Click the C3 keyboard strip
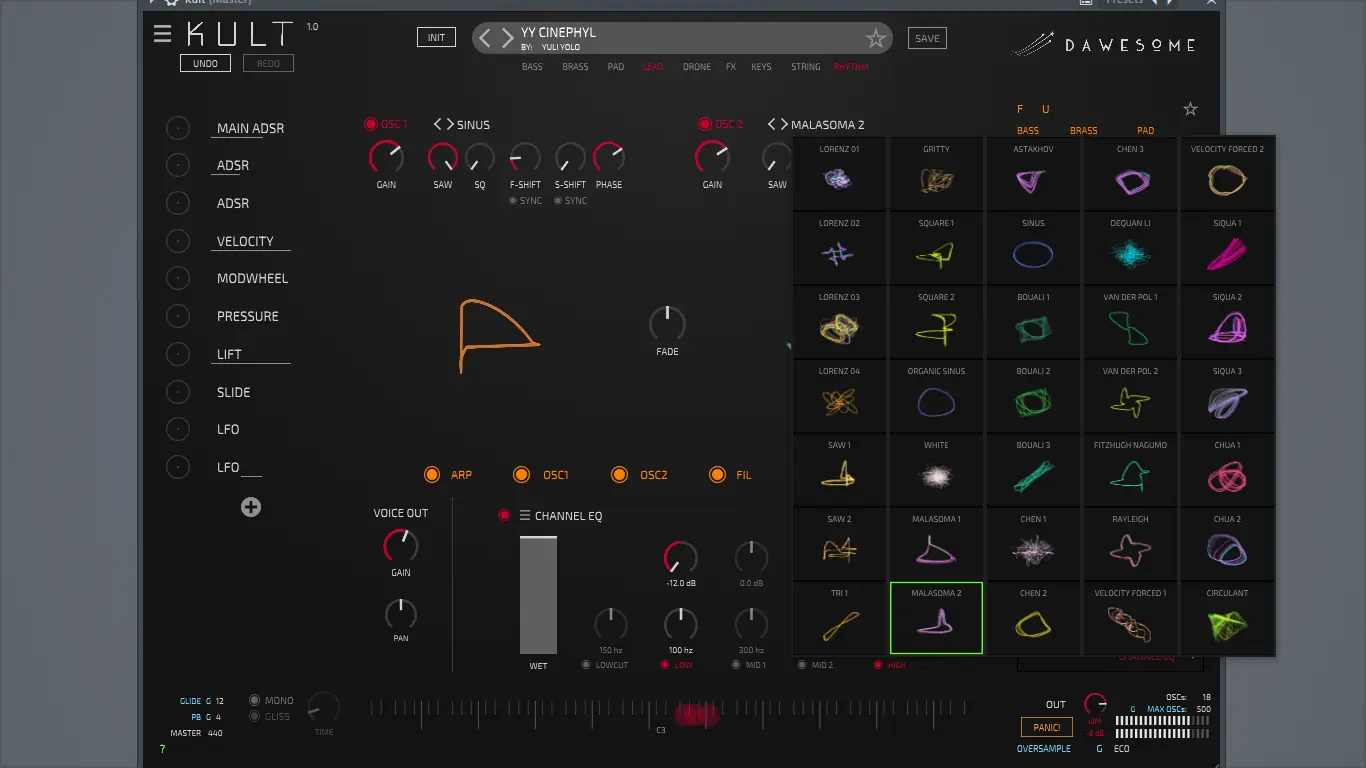Image resolution: width=1366 pixels, height=768 pixels. tap(668, 713)
